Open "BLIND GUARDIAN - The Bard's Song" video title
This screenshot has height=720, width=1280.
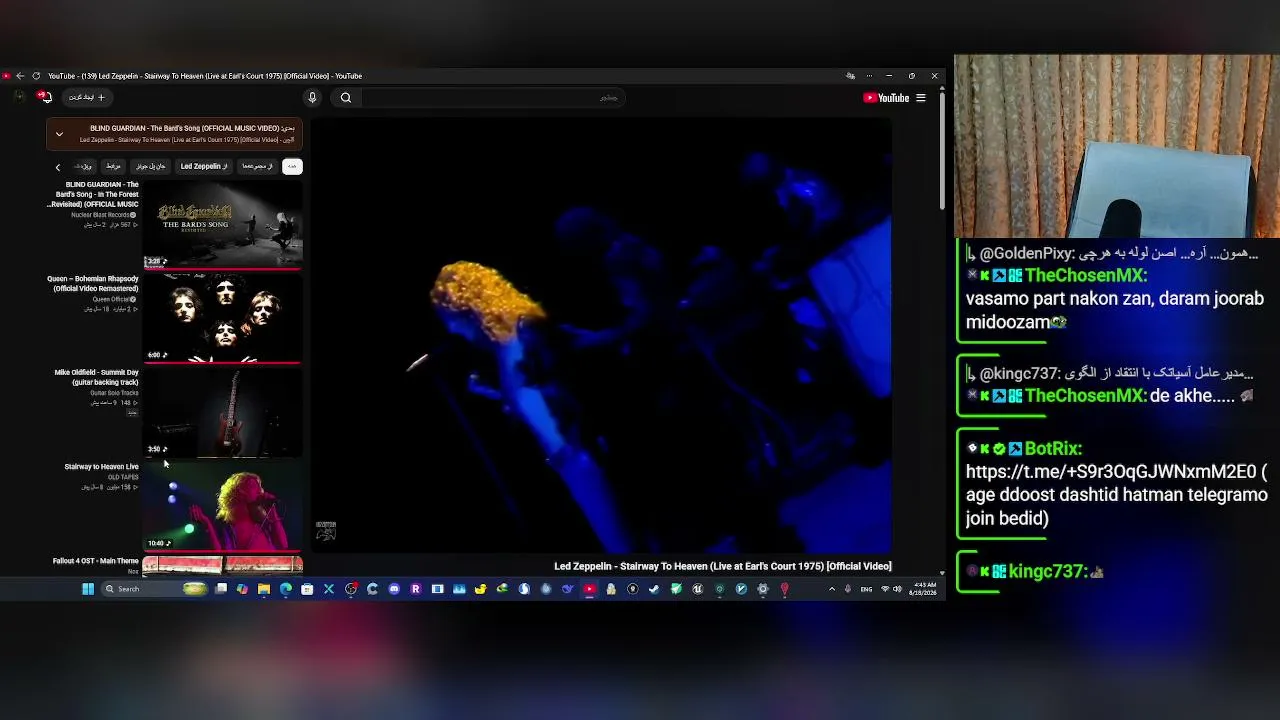click(94, 194)
